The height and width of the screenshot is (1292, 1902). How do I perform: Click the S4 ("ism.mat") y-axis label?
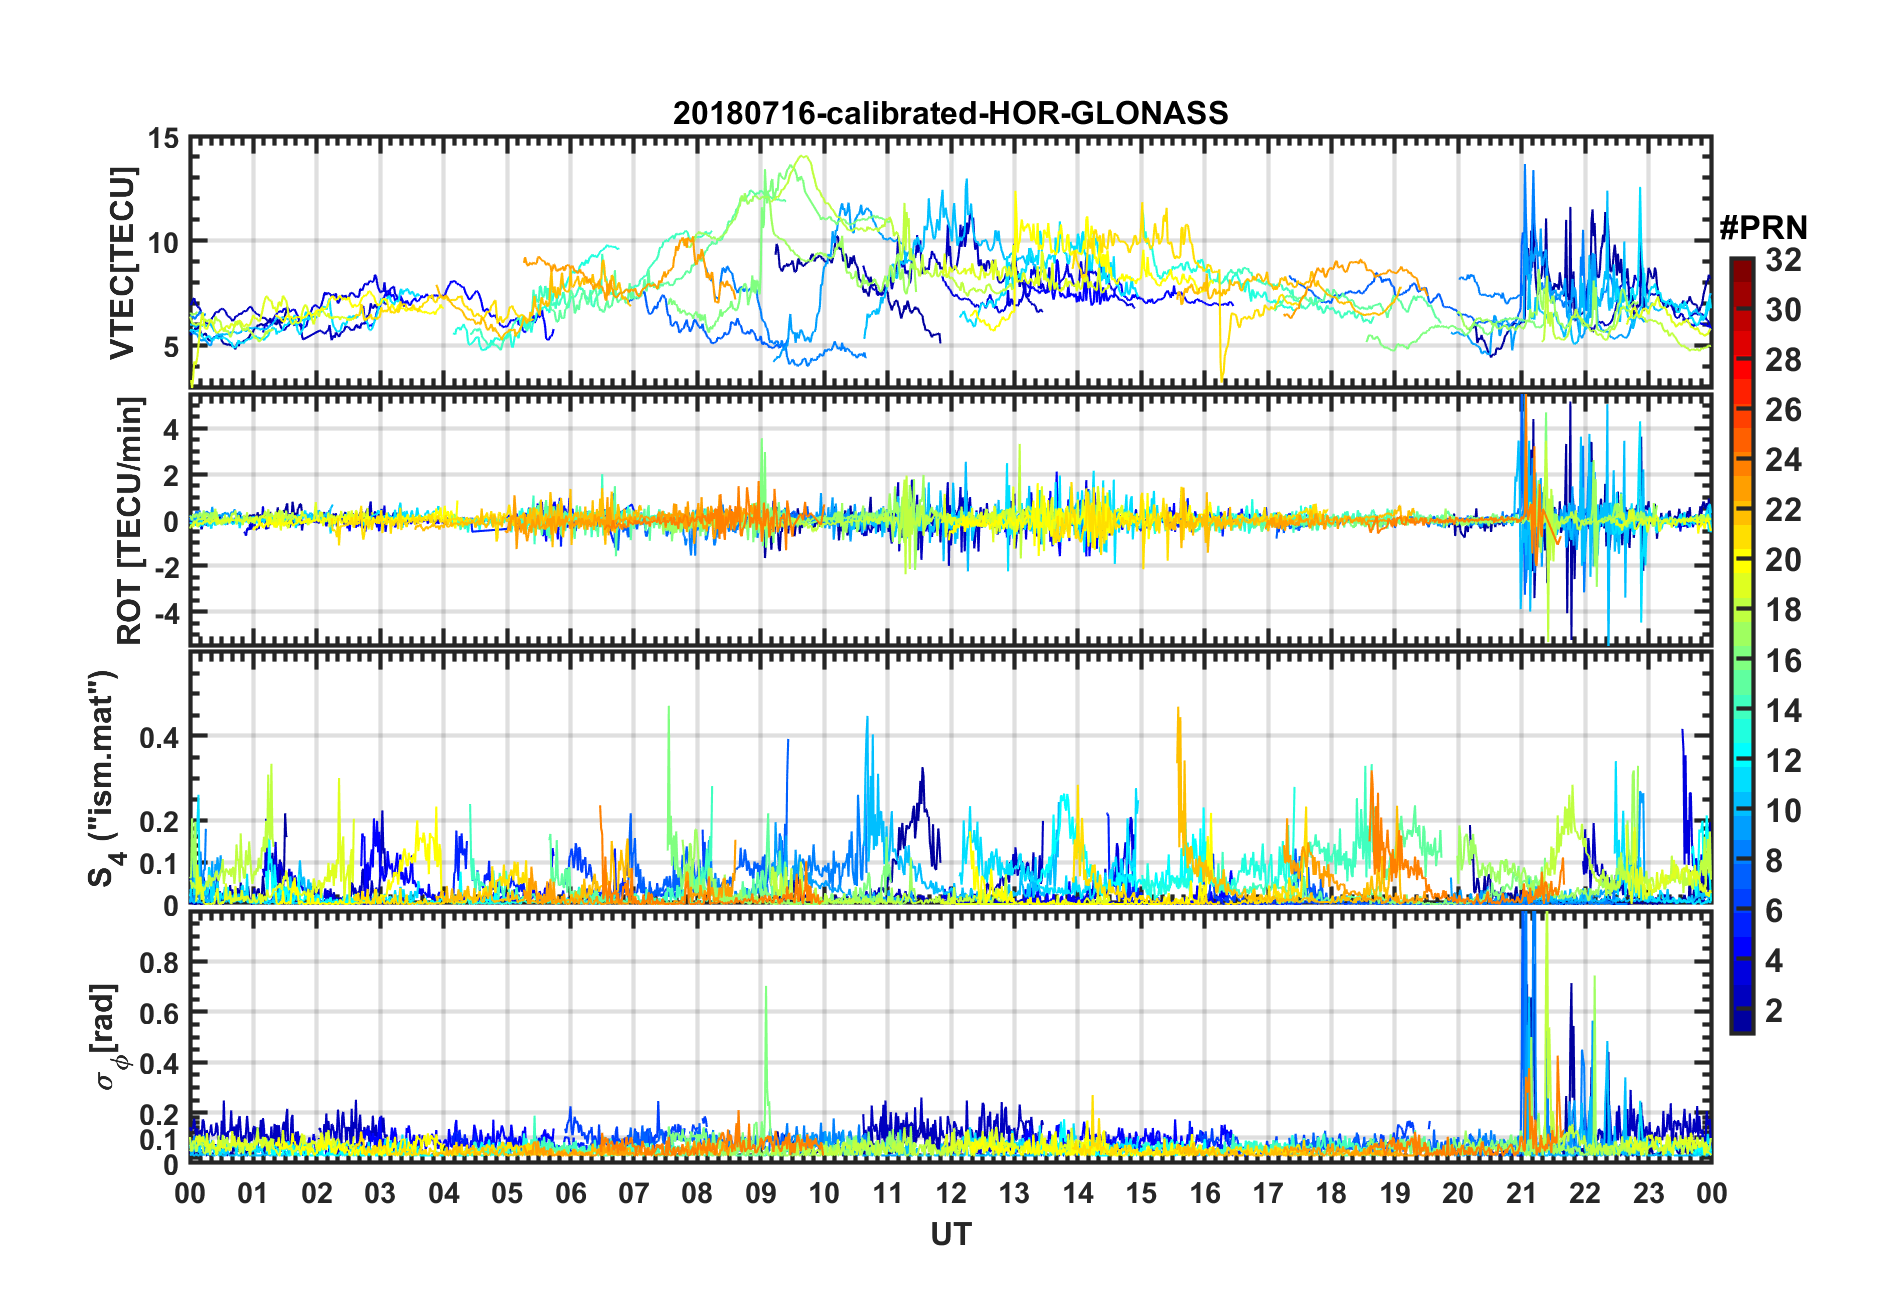point(103,778)
